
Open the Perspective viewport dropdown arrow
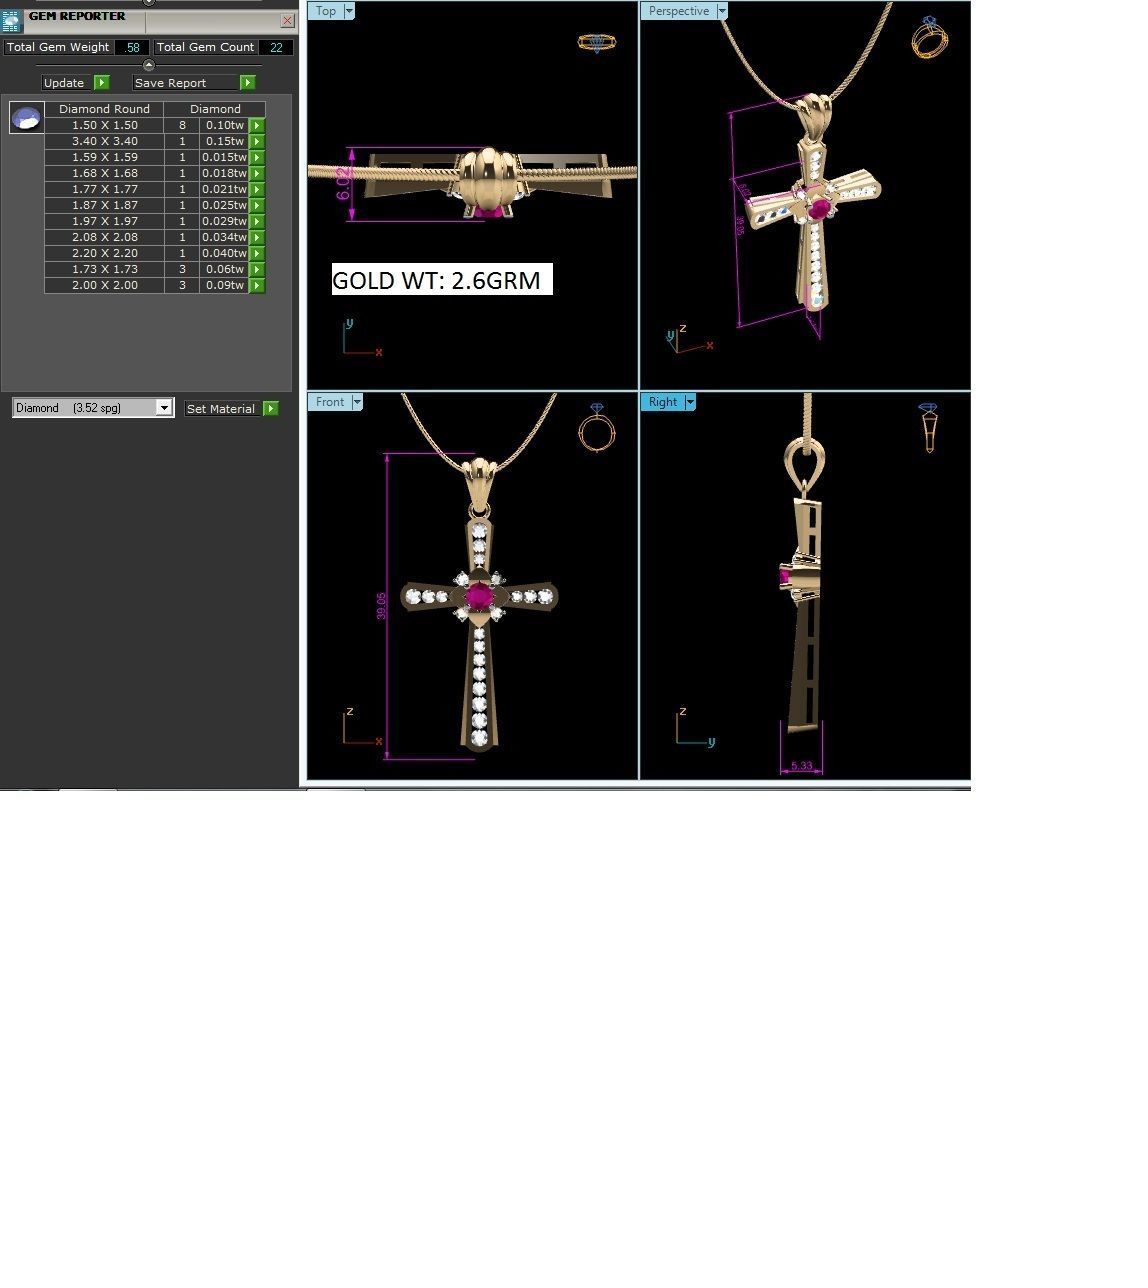(721, 11)
